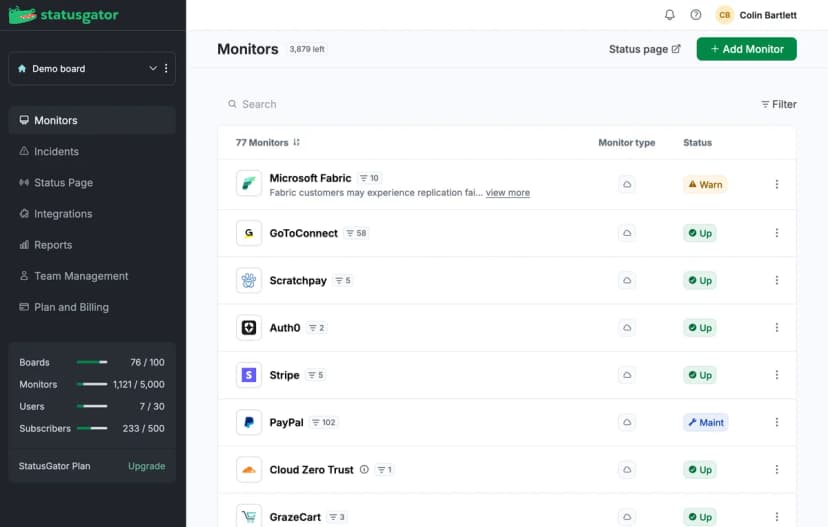
Task: Click the Colin Bartlett account name
Action: pos(768,15)
